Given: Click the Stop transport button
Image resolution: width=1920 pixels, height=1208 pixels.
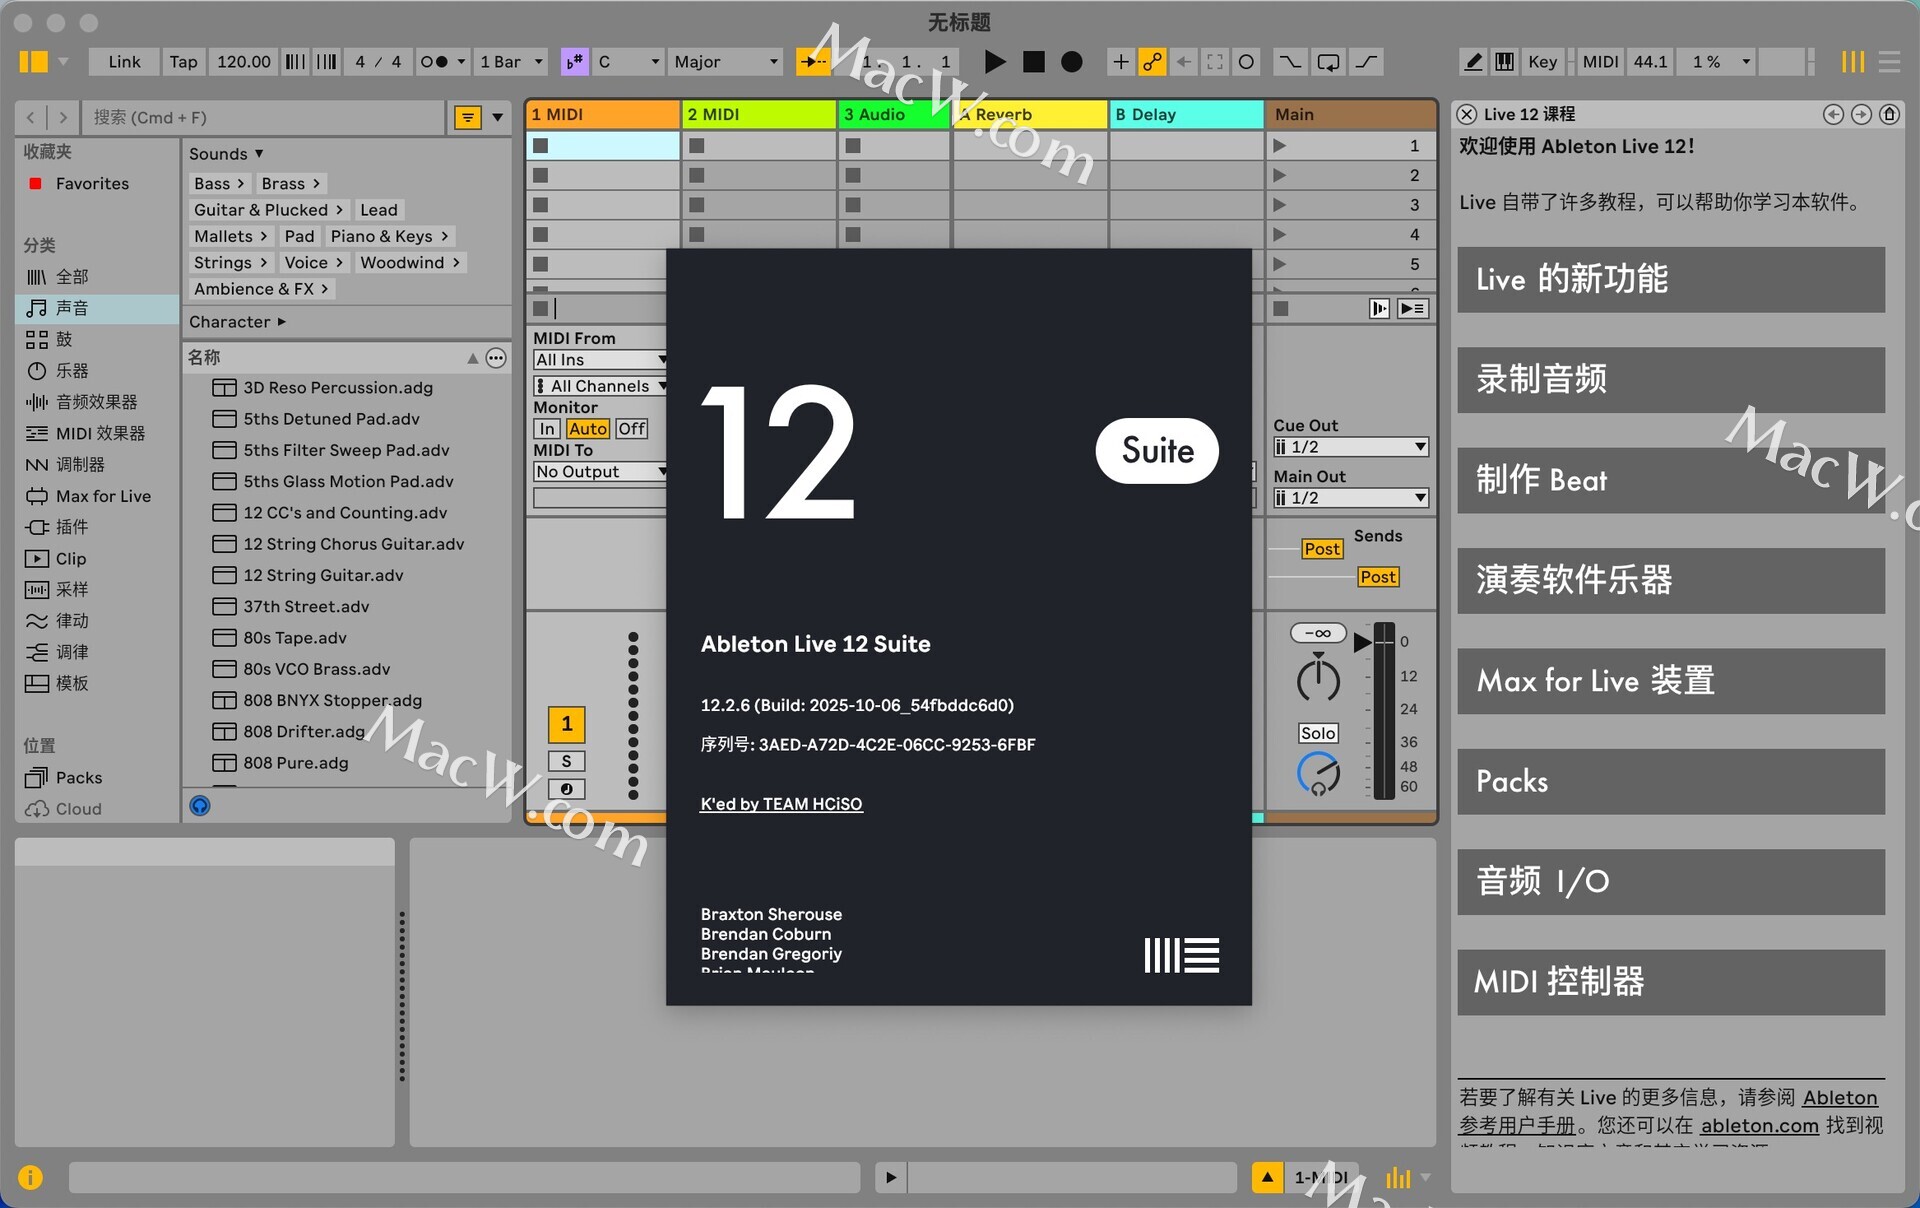Looking at the screenshot, I should click(x=1033, y=62).
